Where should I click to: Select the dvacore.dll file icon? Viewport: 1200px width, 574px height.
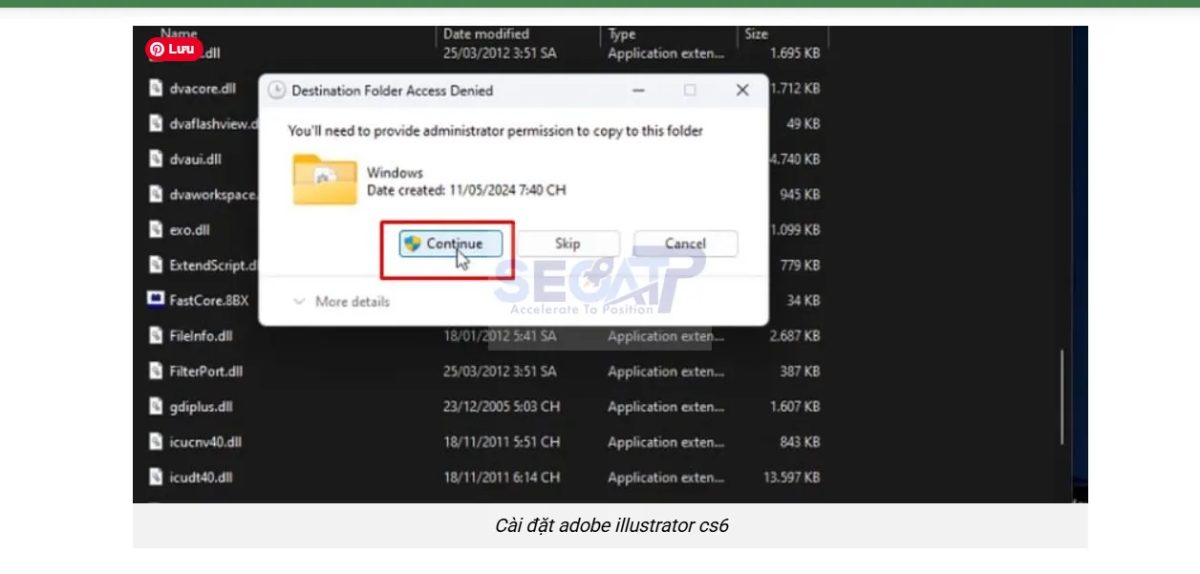(x=155, y=88)
